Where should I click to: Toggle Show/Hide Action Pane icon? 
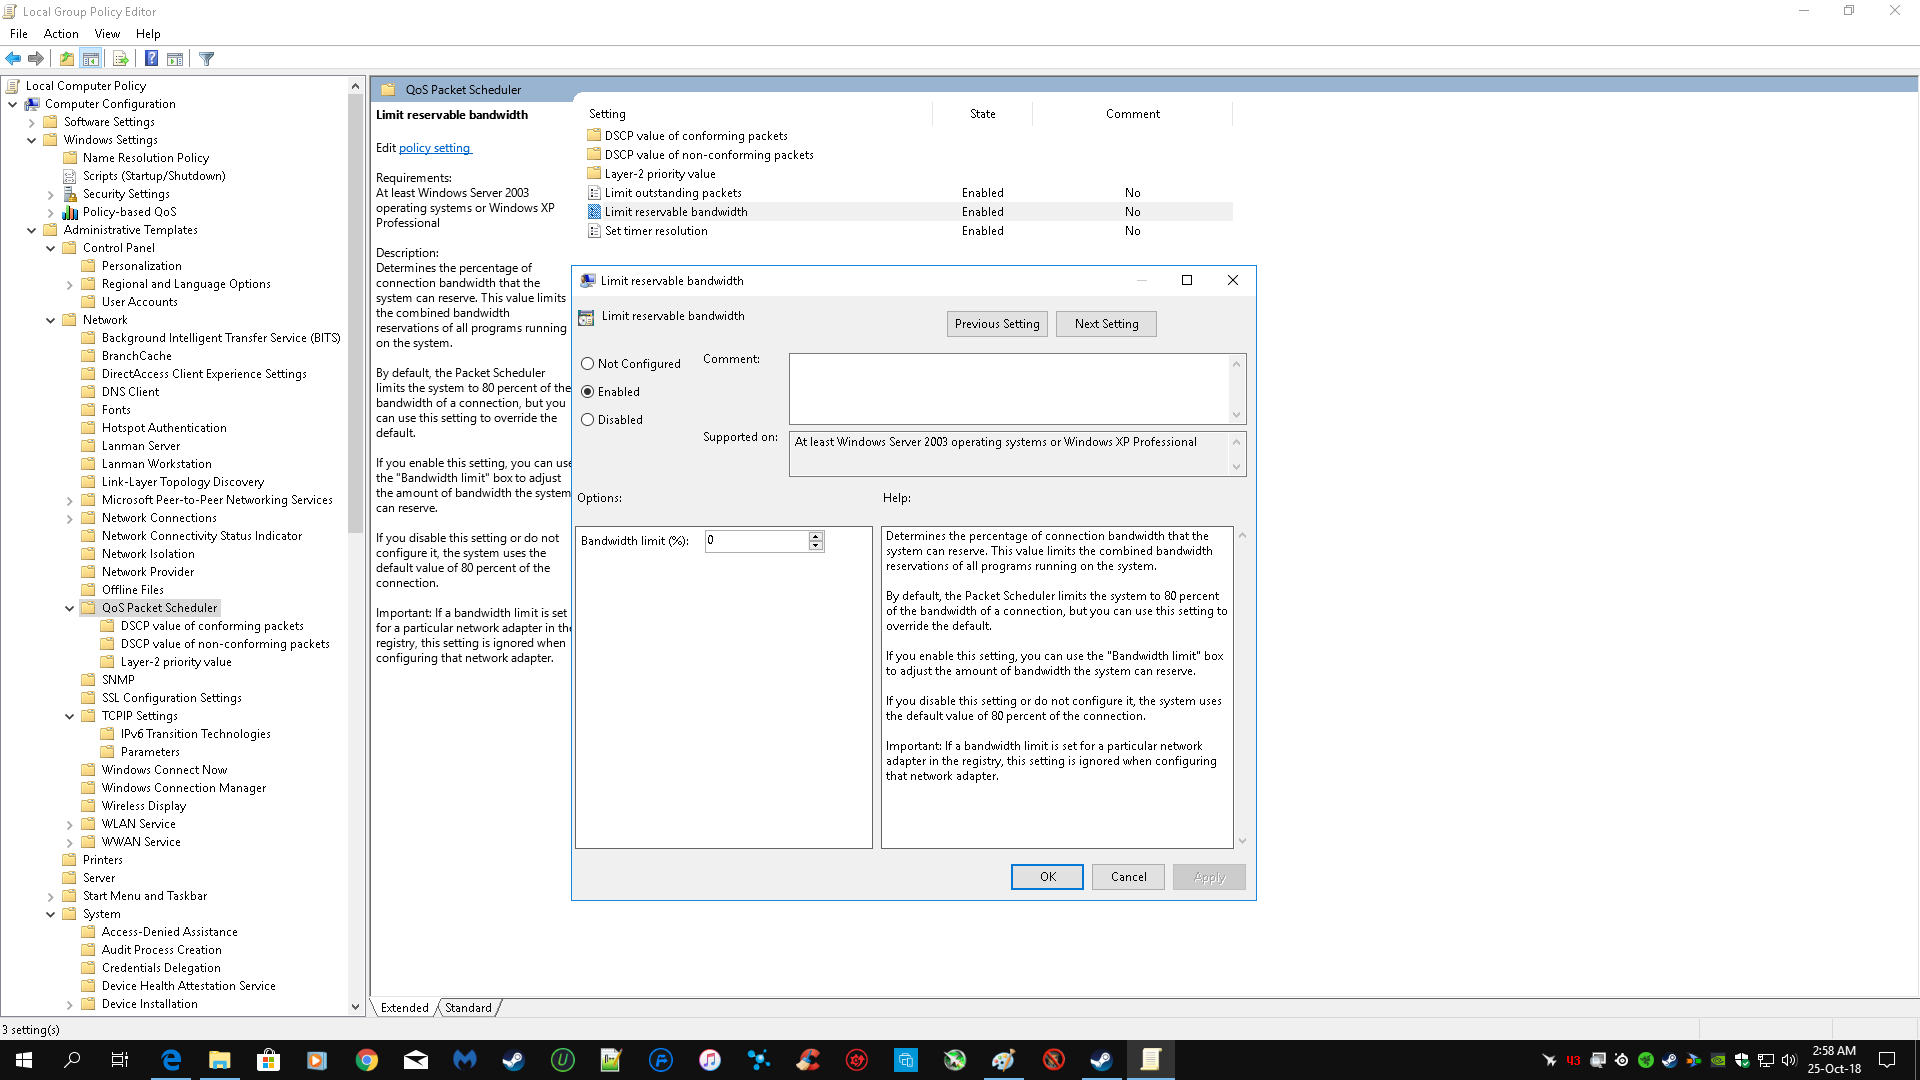(x=175, y=59)
